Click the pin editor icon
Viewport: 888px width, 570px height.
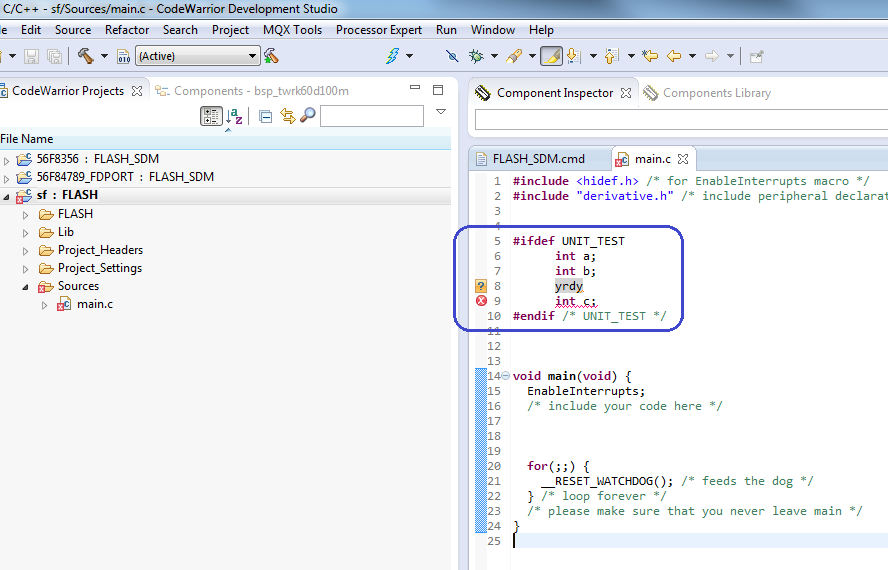pyautogui.click(x=757, y=56)
